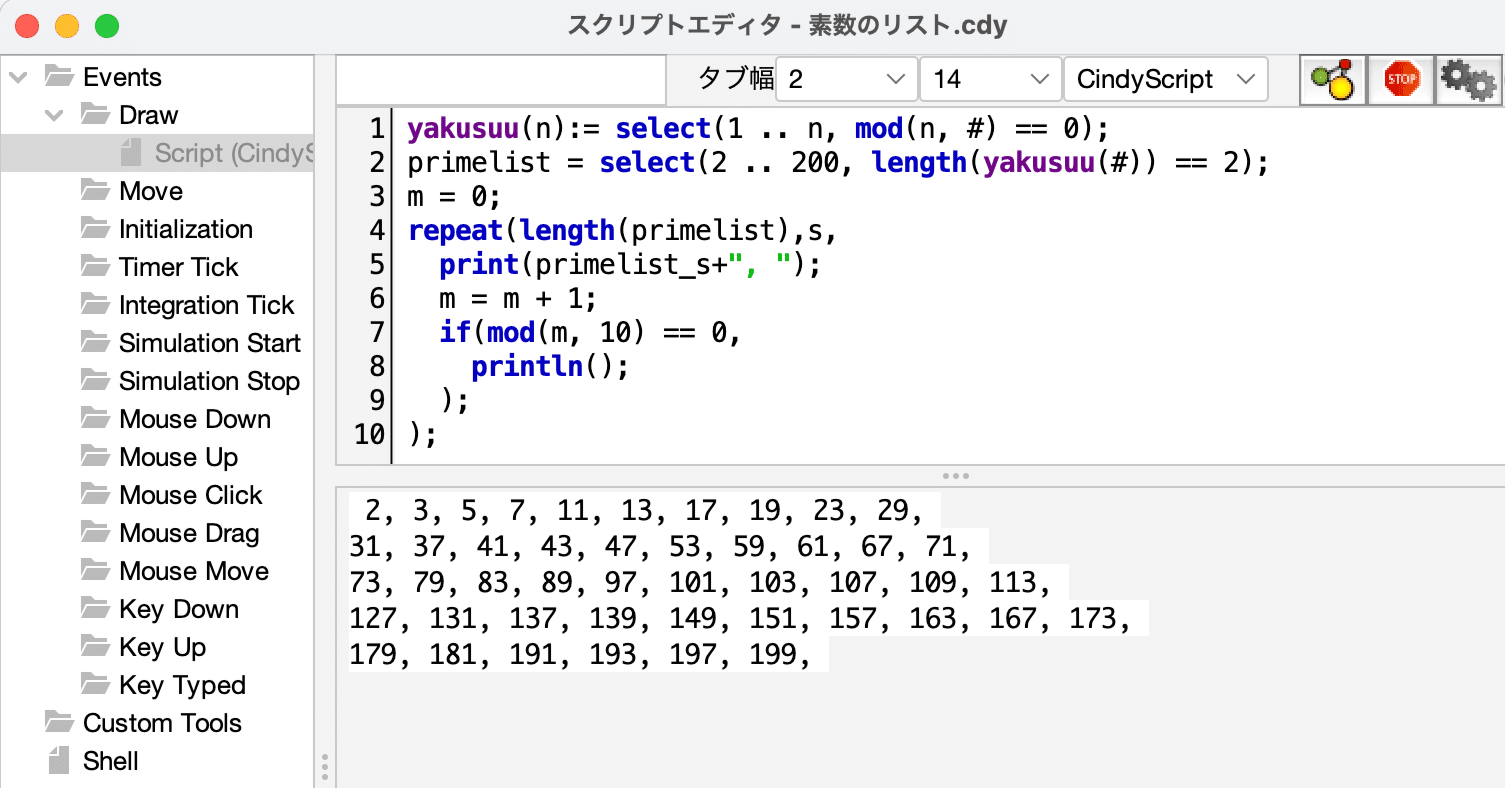Run the script with the play icon
This screenshot has width=1505, height=788.
1332,80
